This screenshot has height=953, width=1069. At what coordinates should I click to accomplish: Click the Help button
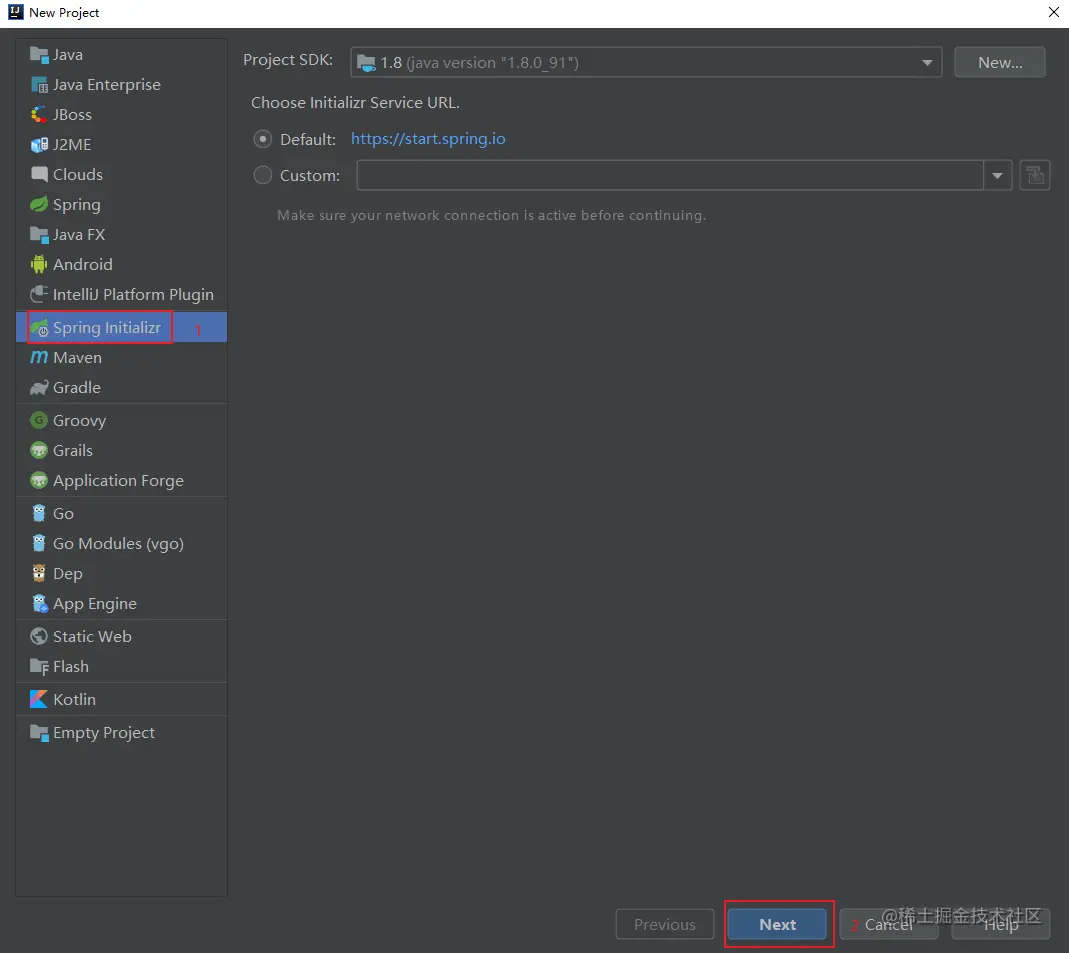[1000, 924]
